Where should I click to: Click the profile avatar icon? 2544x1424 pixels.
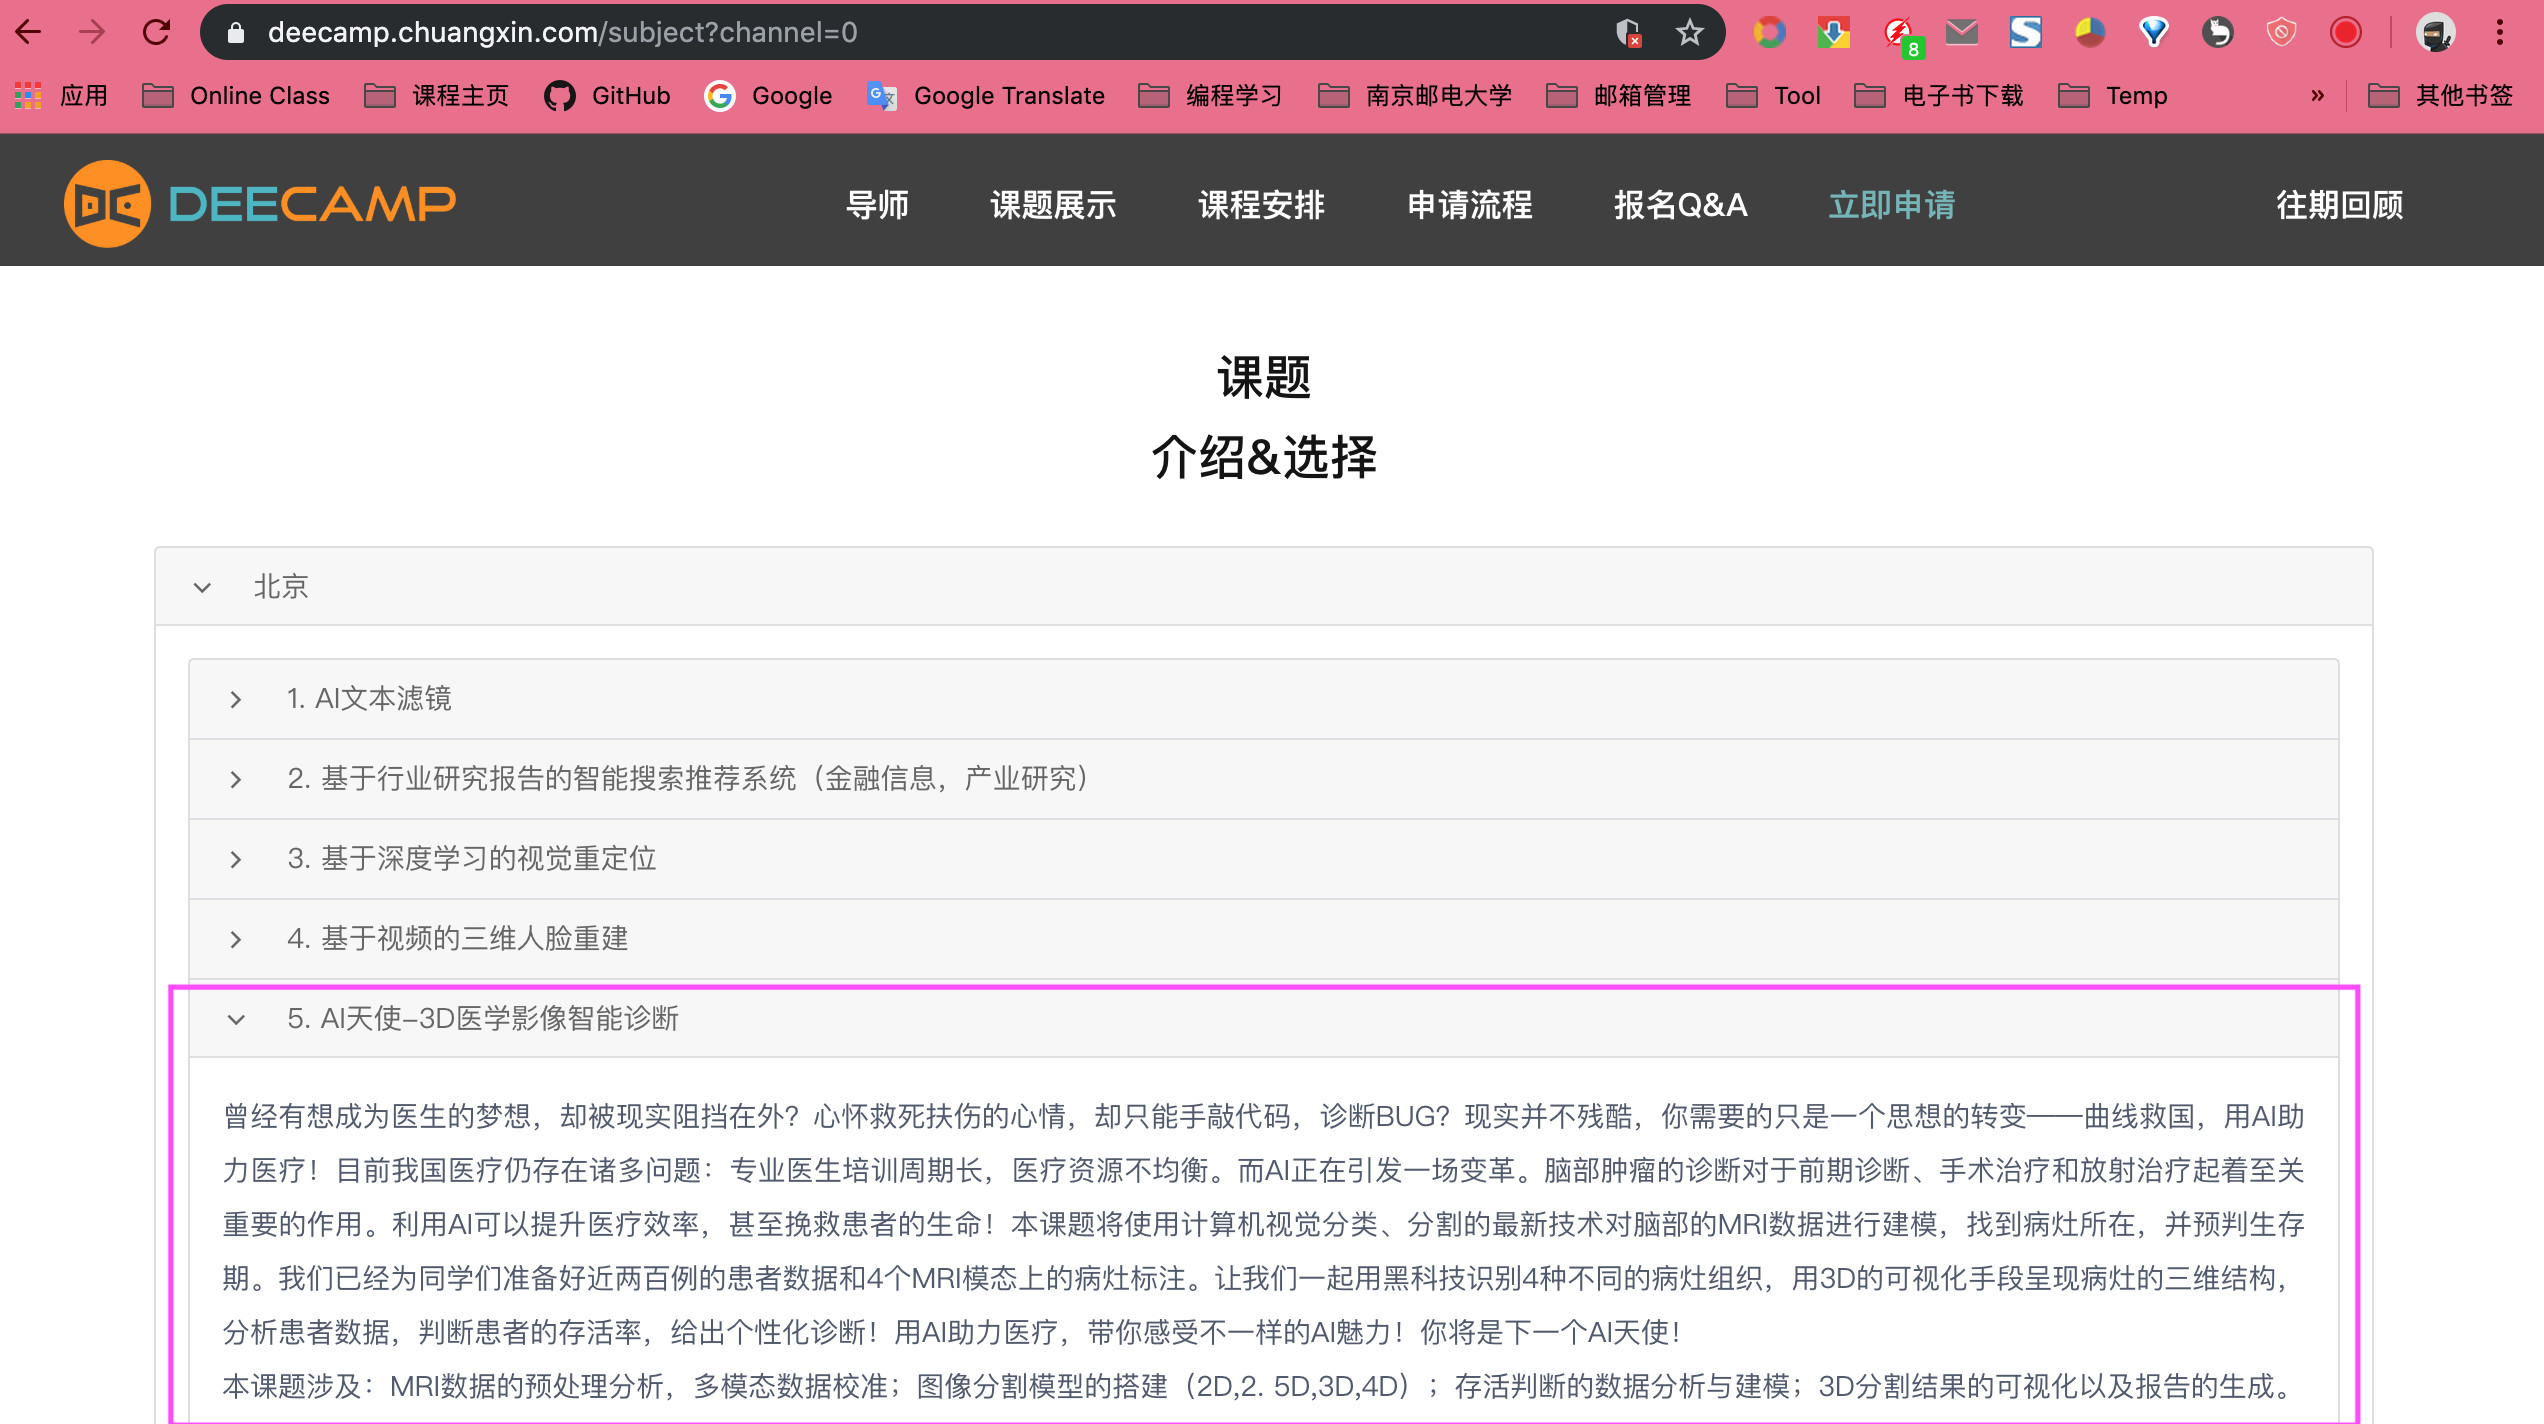point(2434,33)
